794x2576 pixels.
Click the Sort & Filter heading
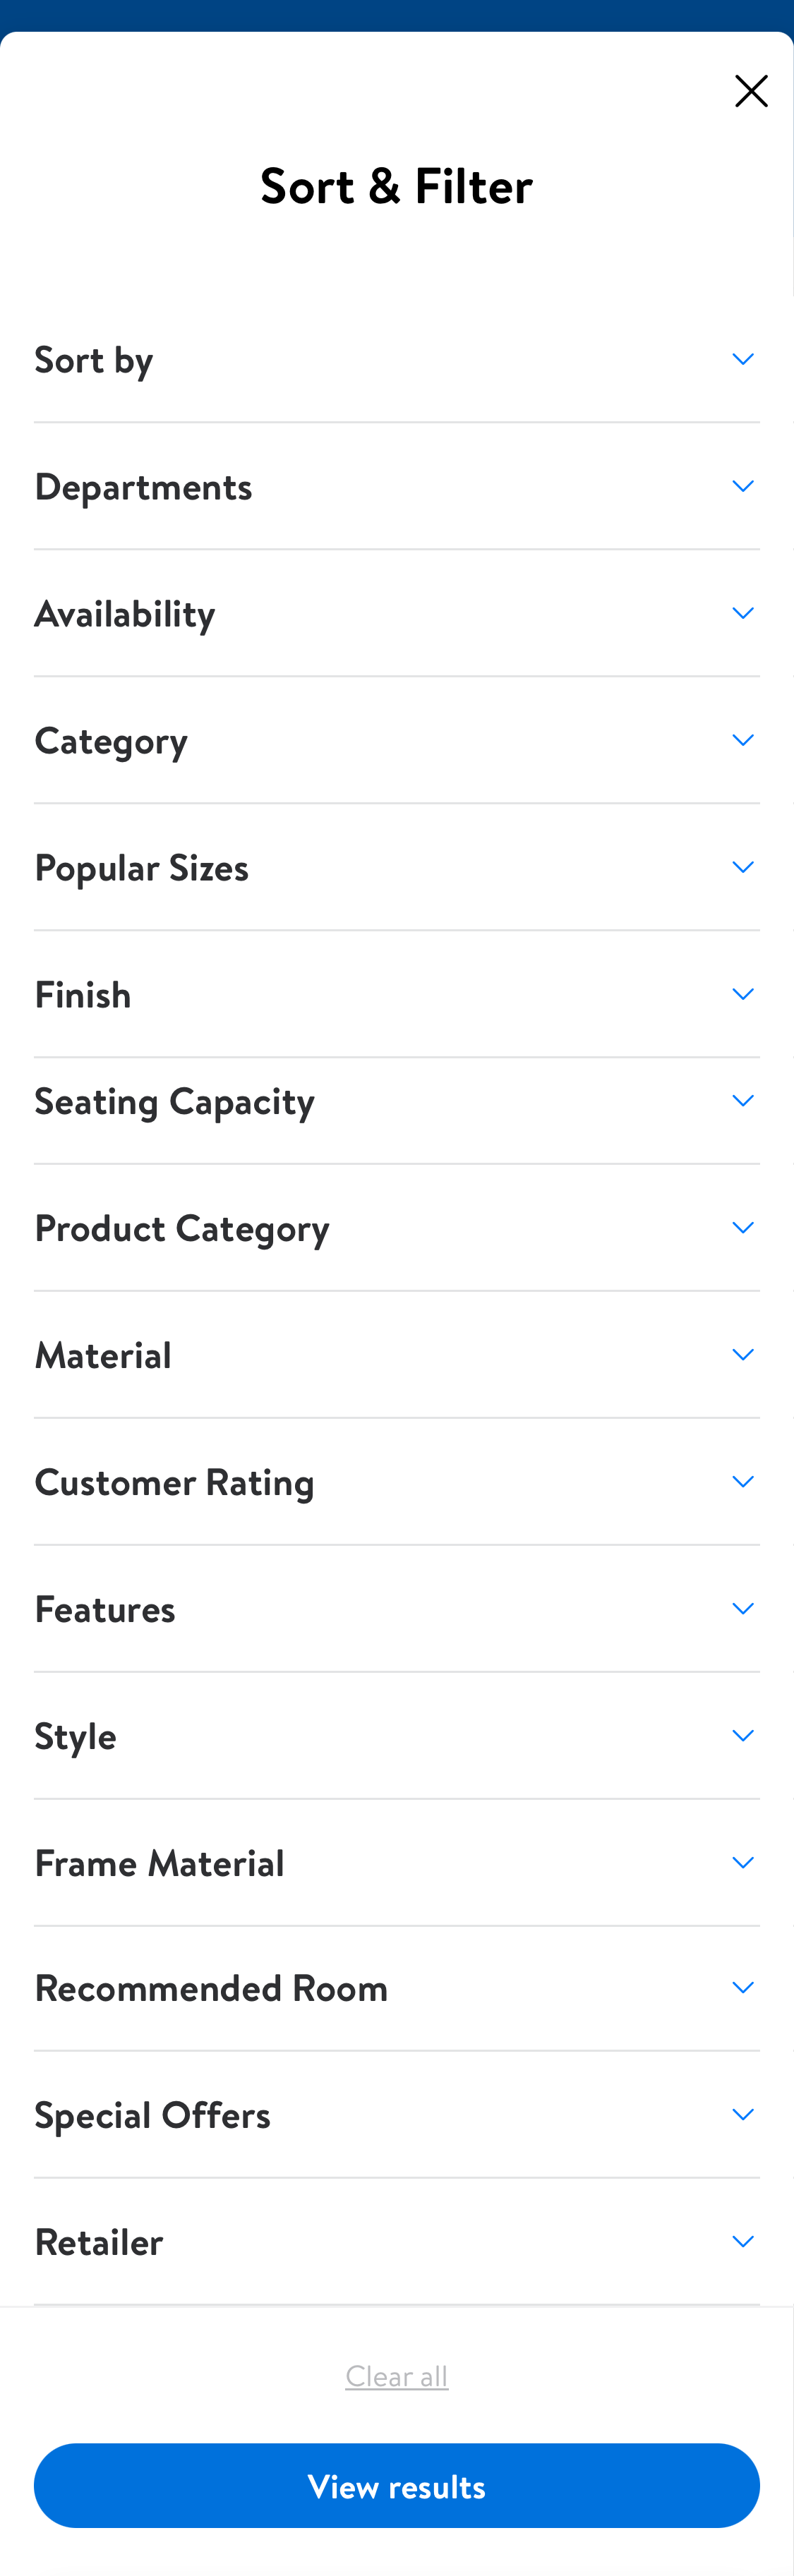pos(397,186)
